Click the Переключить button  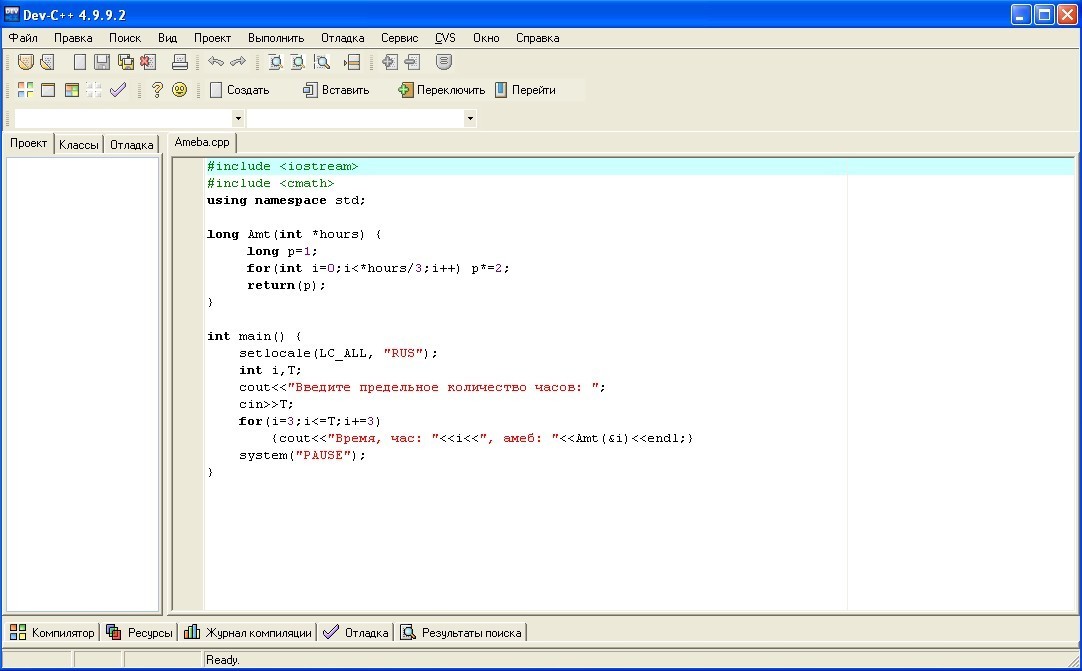(x=441, y=90)
